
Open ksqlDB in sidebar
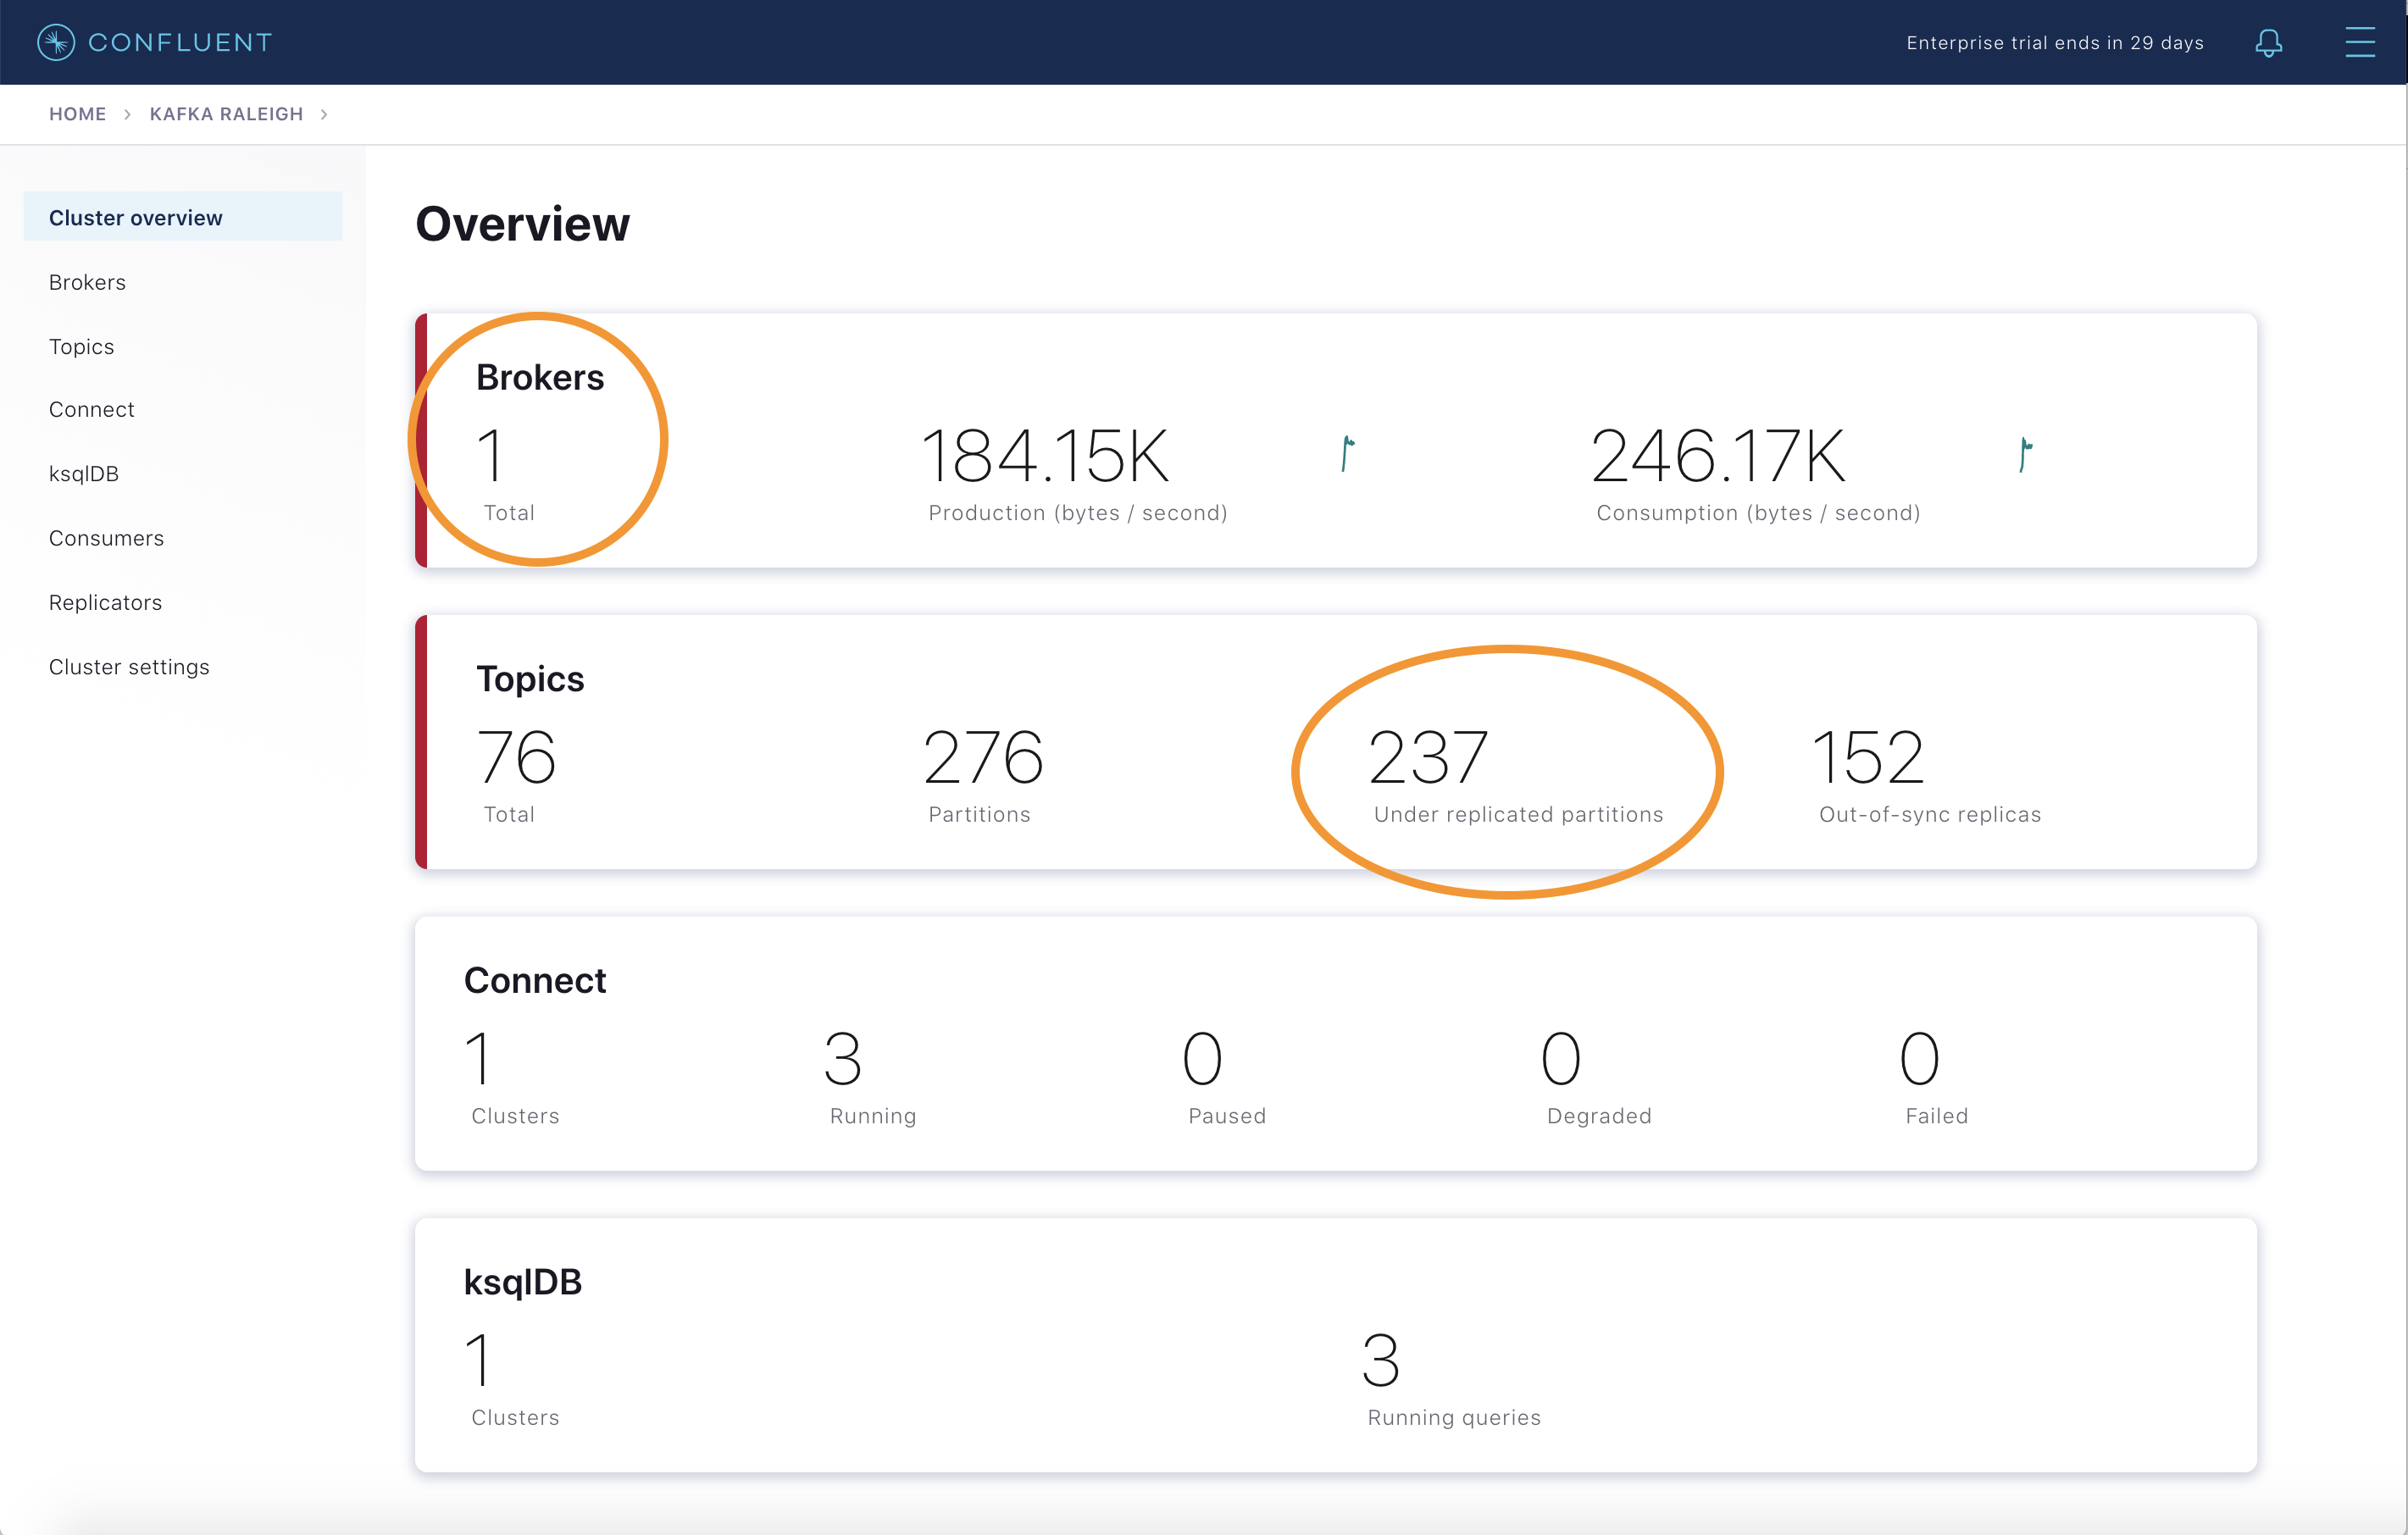pos(84,474)
